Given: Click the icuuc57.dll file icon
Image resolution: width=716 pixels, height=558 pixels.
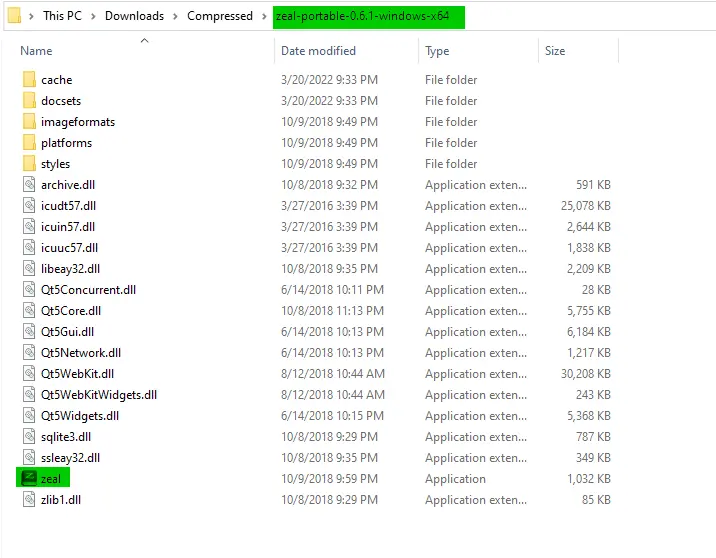Looking at the screenshot, I should tap(29, 247).
